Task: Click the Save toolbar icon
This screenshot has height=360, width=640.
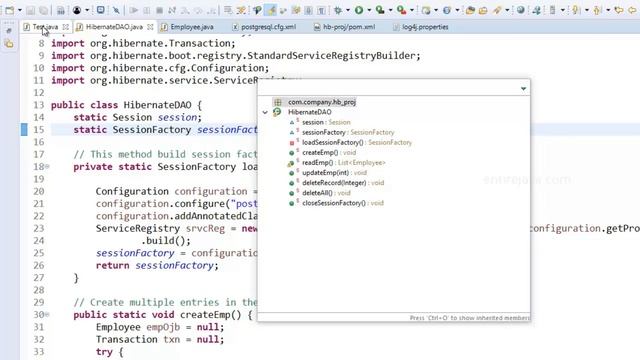Action: click(x=30, y=10)
